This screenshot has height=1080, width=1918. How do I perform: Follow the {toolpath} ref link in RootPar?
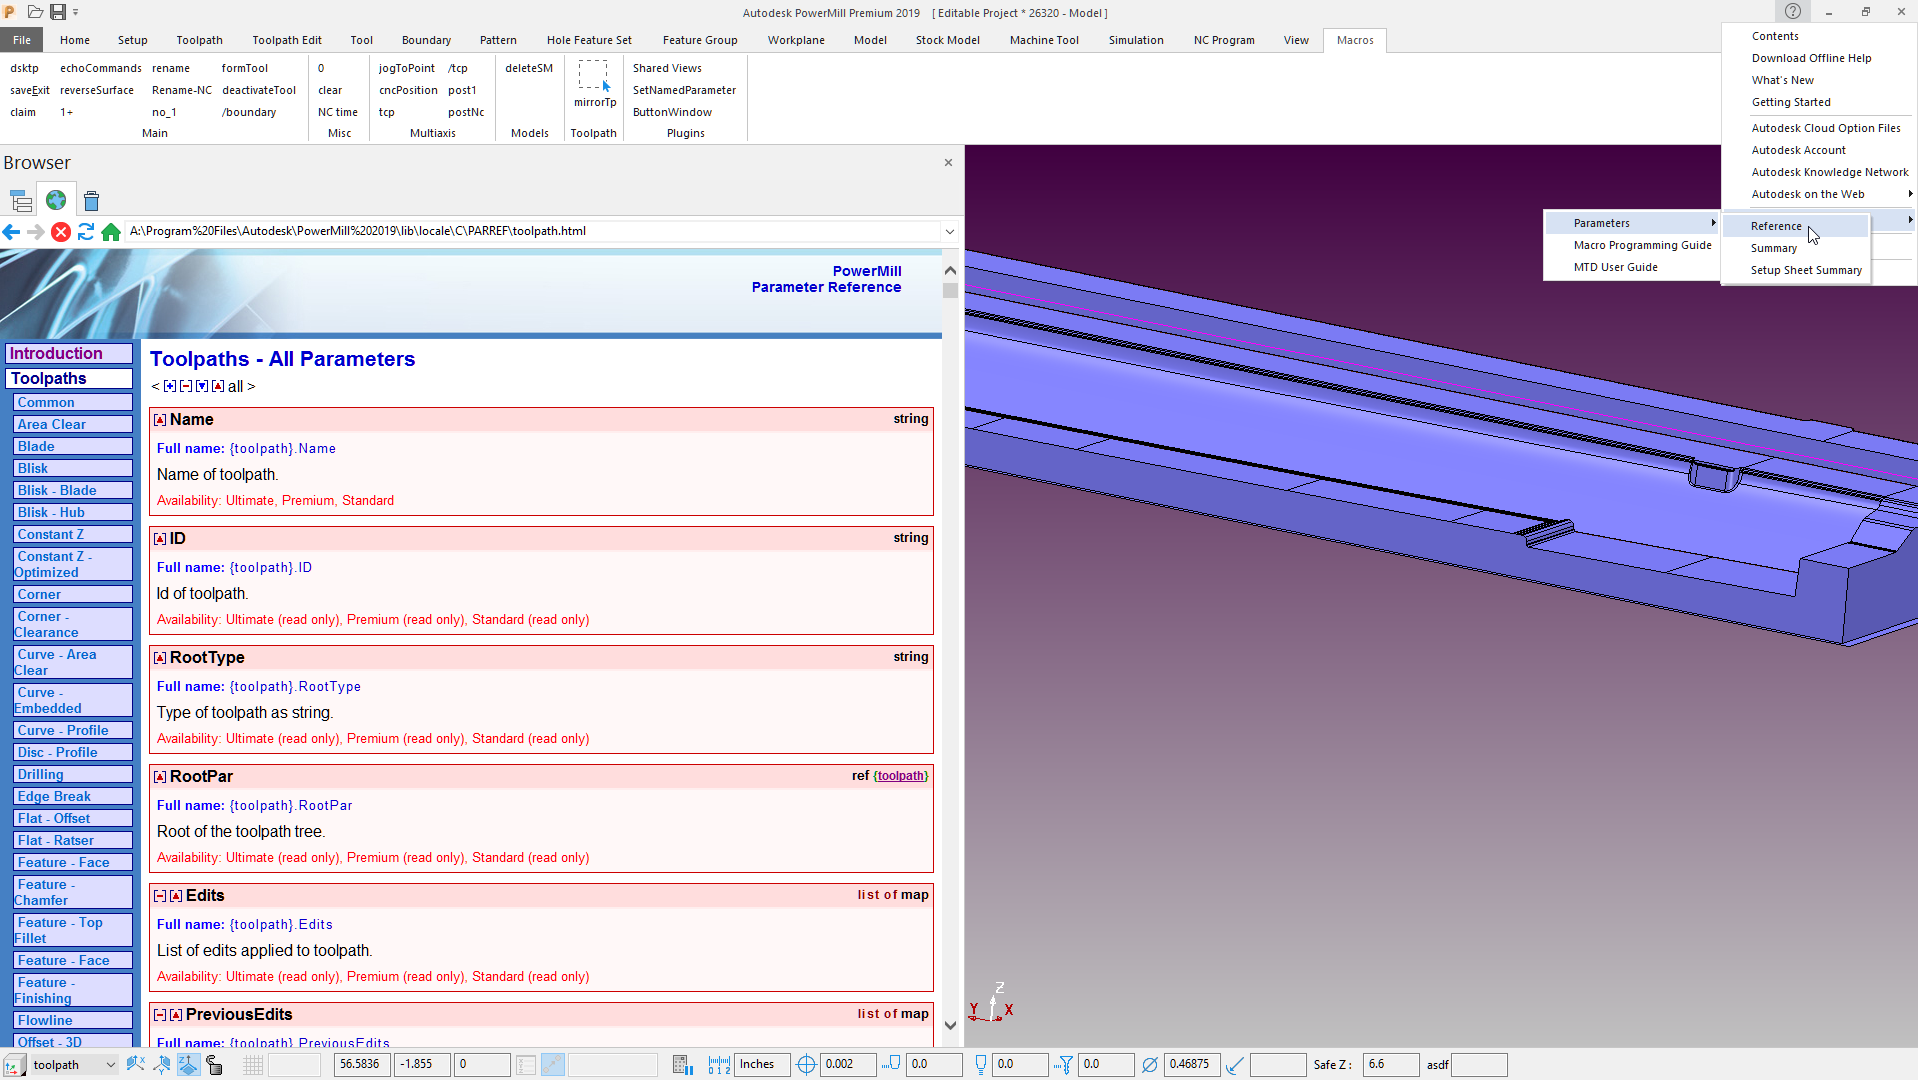[901, 776]
